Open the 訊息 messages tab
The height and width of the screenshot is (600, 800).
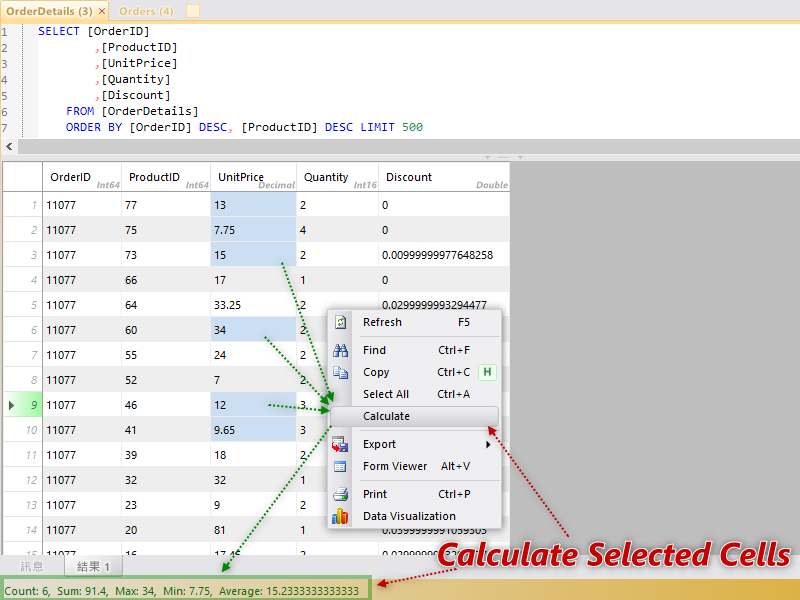pos(32,566)
